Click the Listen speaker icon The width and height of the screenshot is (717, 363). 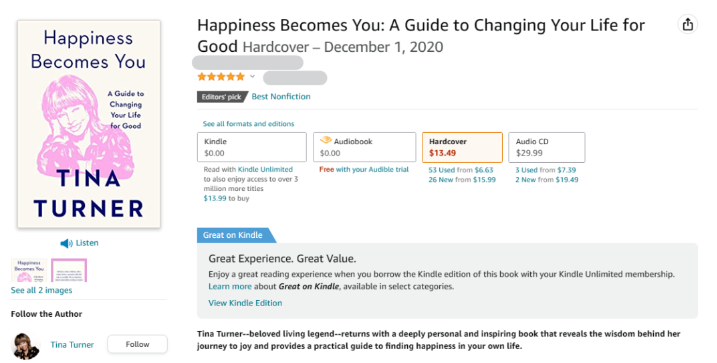[66, 243]
